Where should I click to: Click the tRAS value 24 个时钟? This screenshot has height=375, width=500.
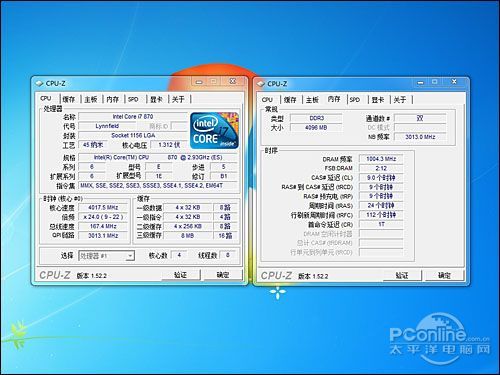tap(381, 205)
